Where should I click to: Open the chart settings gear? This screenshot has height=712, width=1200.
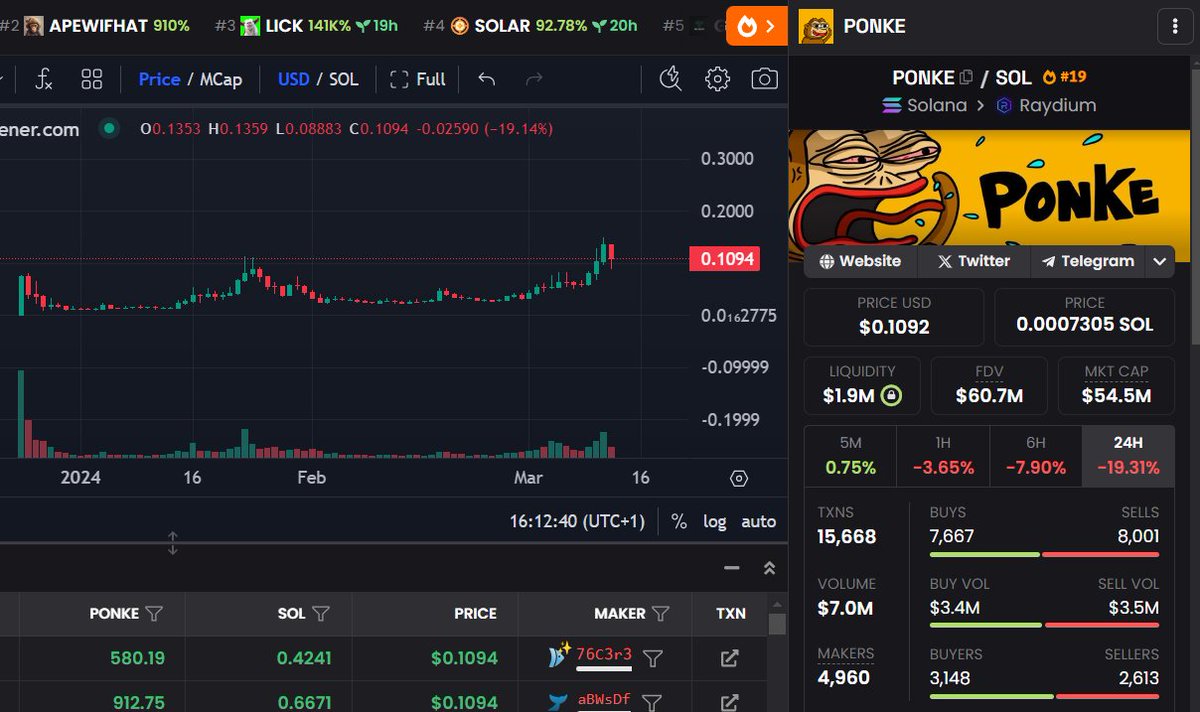point(716,78)
